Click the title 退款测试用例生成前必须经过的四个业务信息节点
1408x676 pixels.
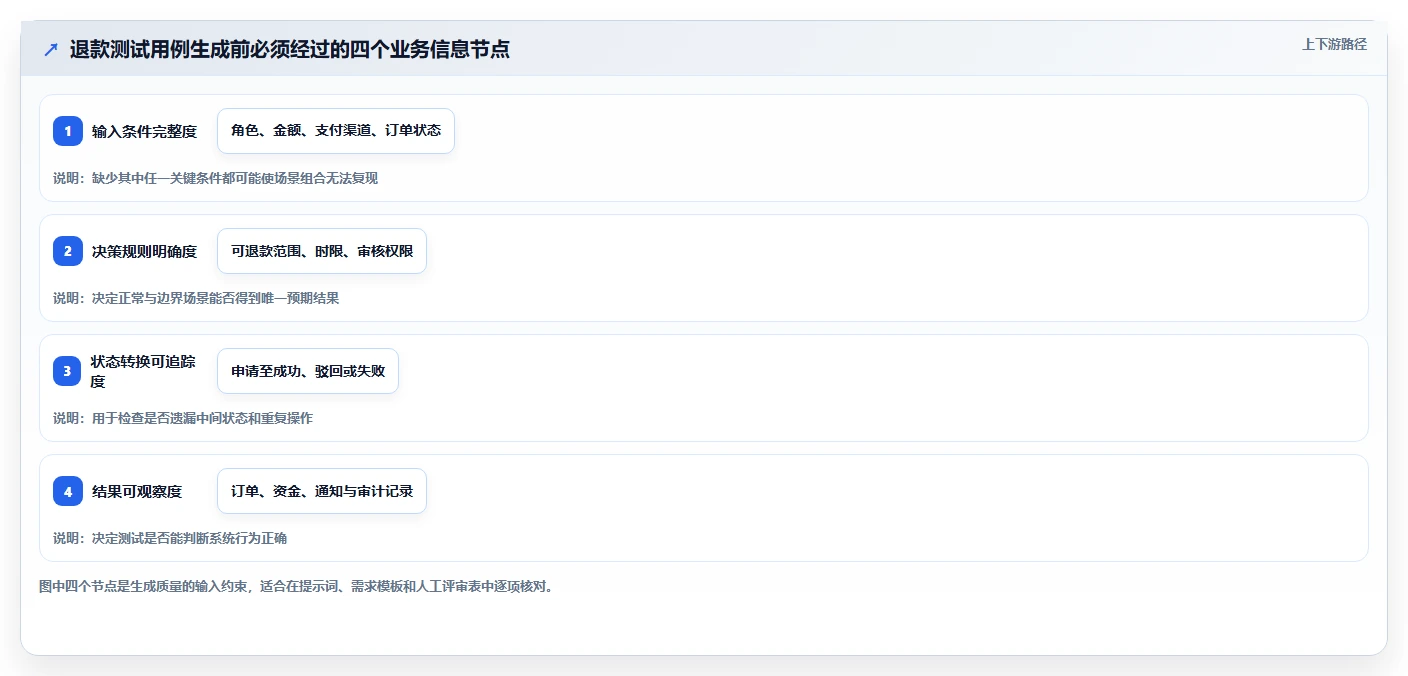[290, 50]
